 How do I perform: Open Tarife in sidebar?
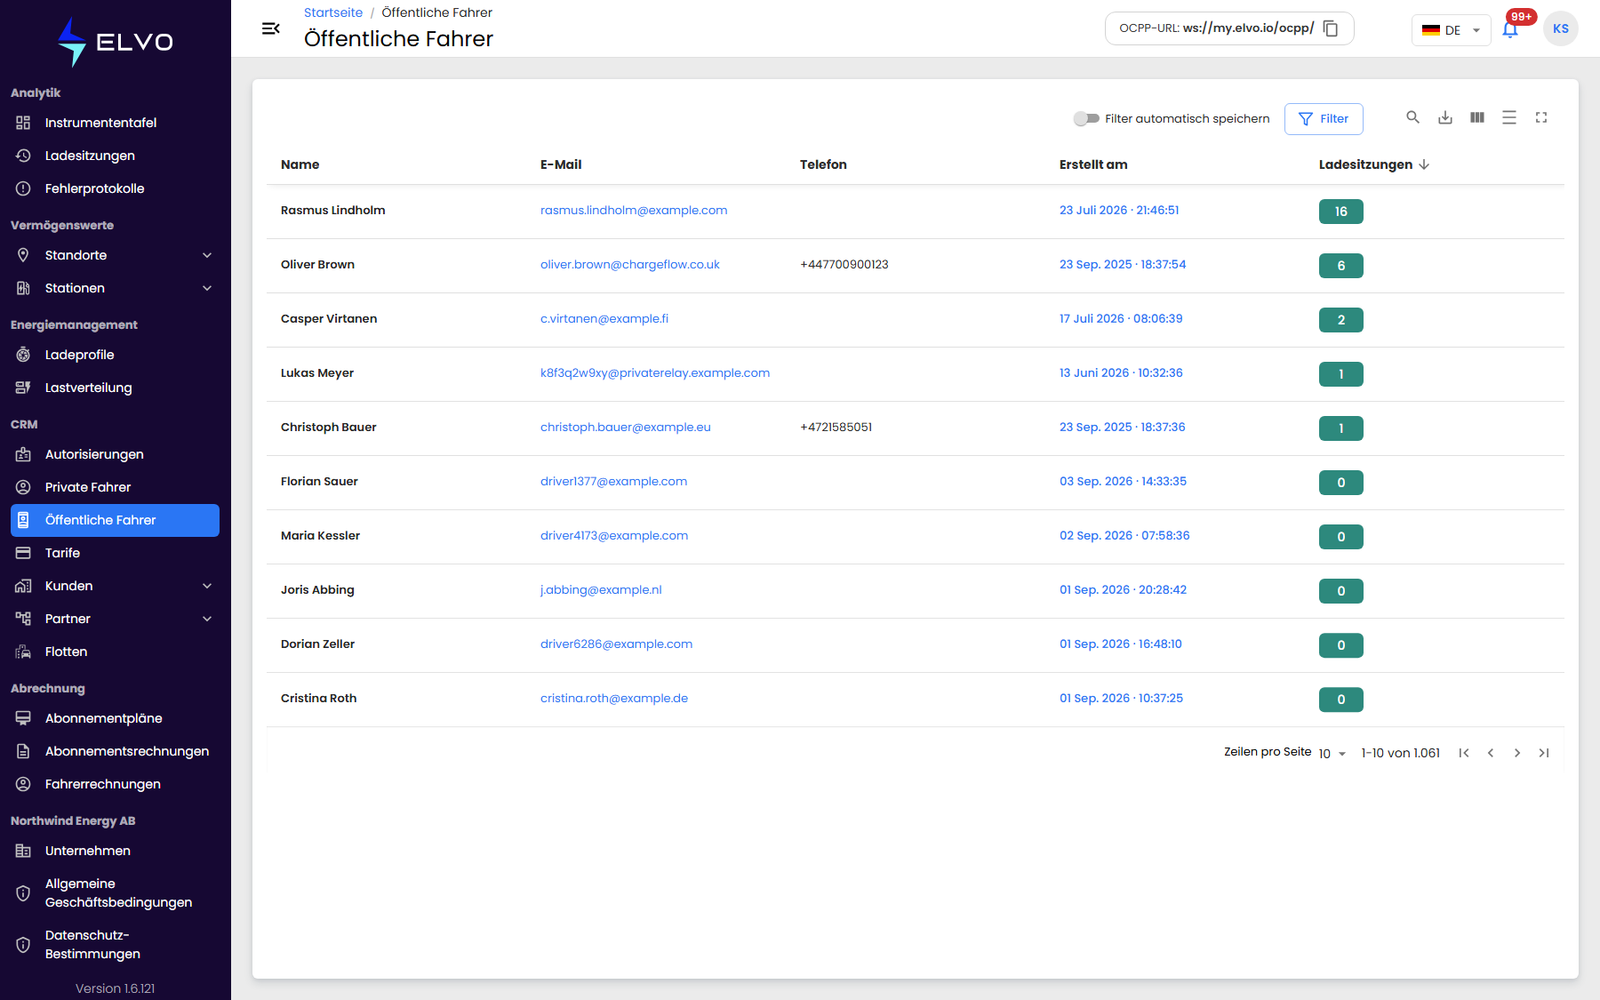click(x=115, y=553)
